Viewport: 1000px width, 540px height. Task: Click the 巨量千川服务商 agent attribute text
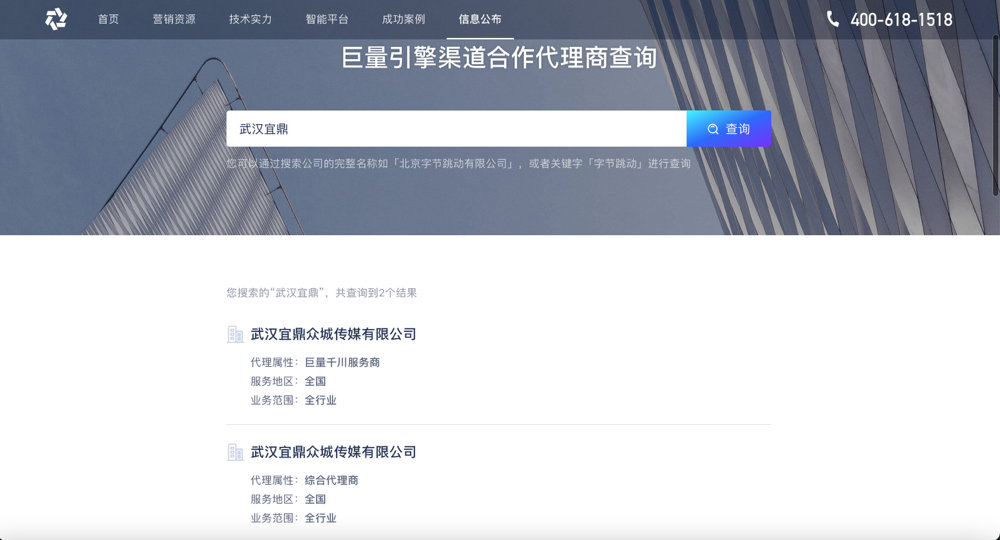(342, 362)
